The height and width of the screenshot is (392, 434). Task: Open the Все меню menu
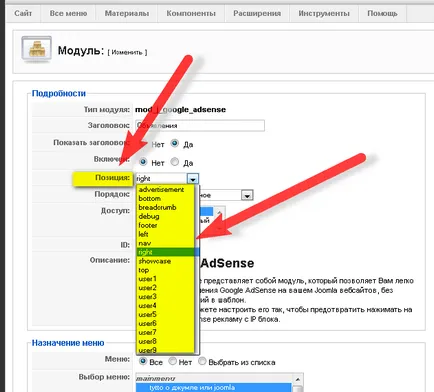point(68,13)
